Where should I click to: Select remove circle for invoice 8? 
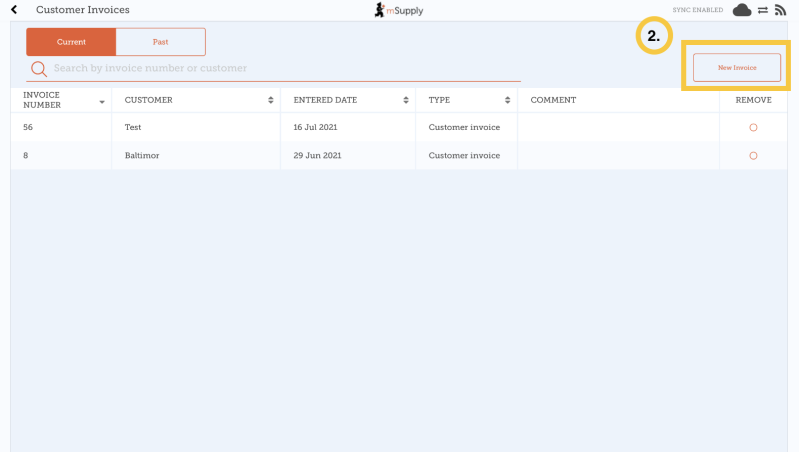[x=753, y=156]
